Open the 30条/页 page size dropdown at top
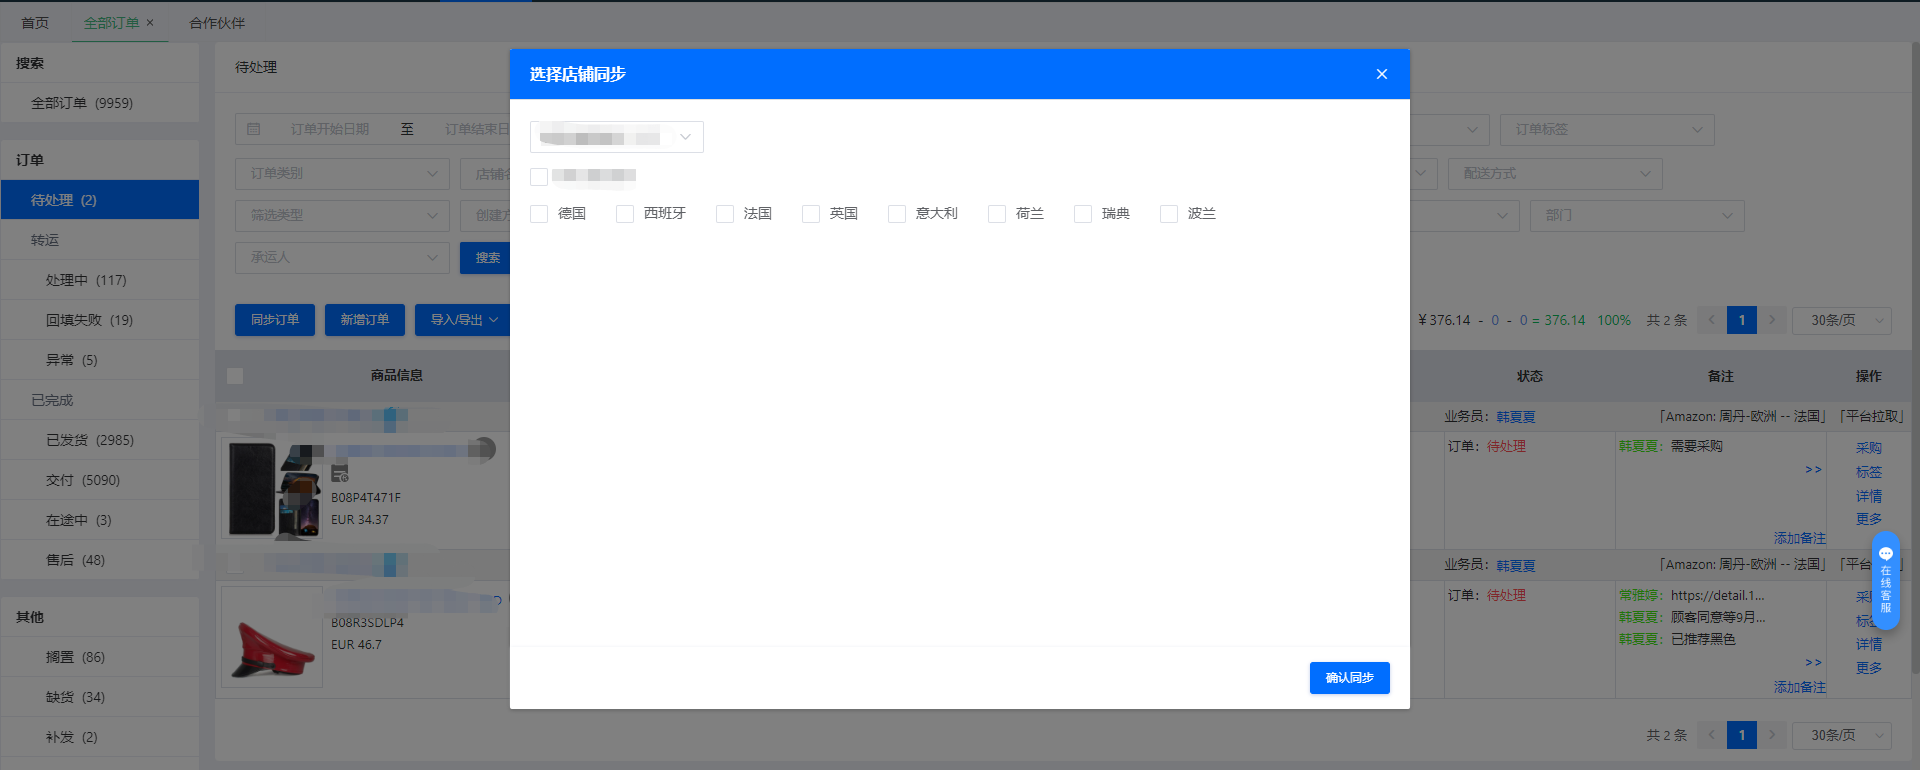Screen dimensions: 1920x770 click(1840, 320)
